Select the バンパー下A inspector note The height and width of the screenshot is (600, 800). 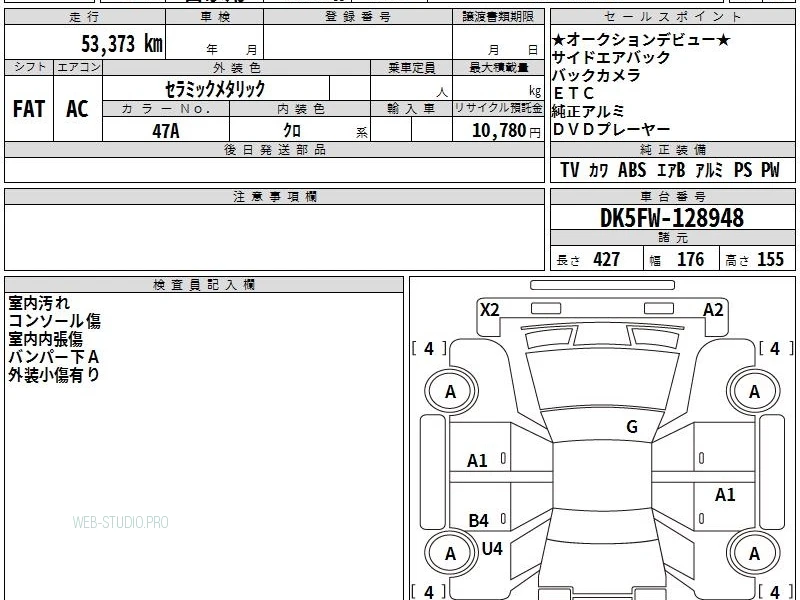pyautogui.click(x=54, y=357)
